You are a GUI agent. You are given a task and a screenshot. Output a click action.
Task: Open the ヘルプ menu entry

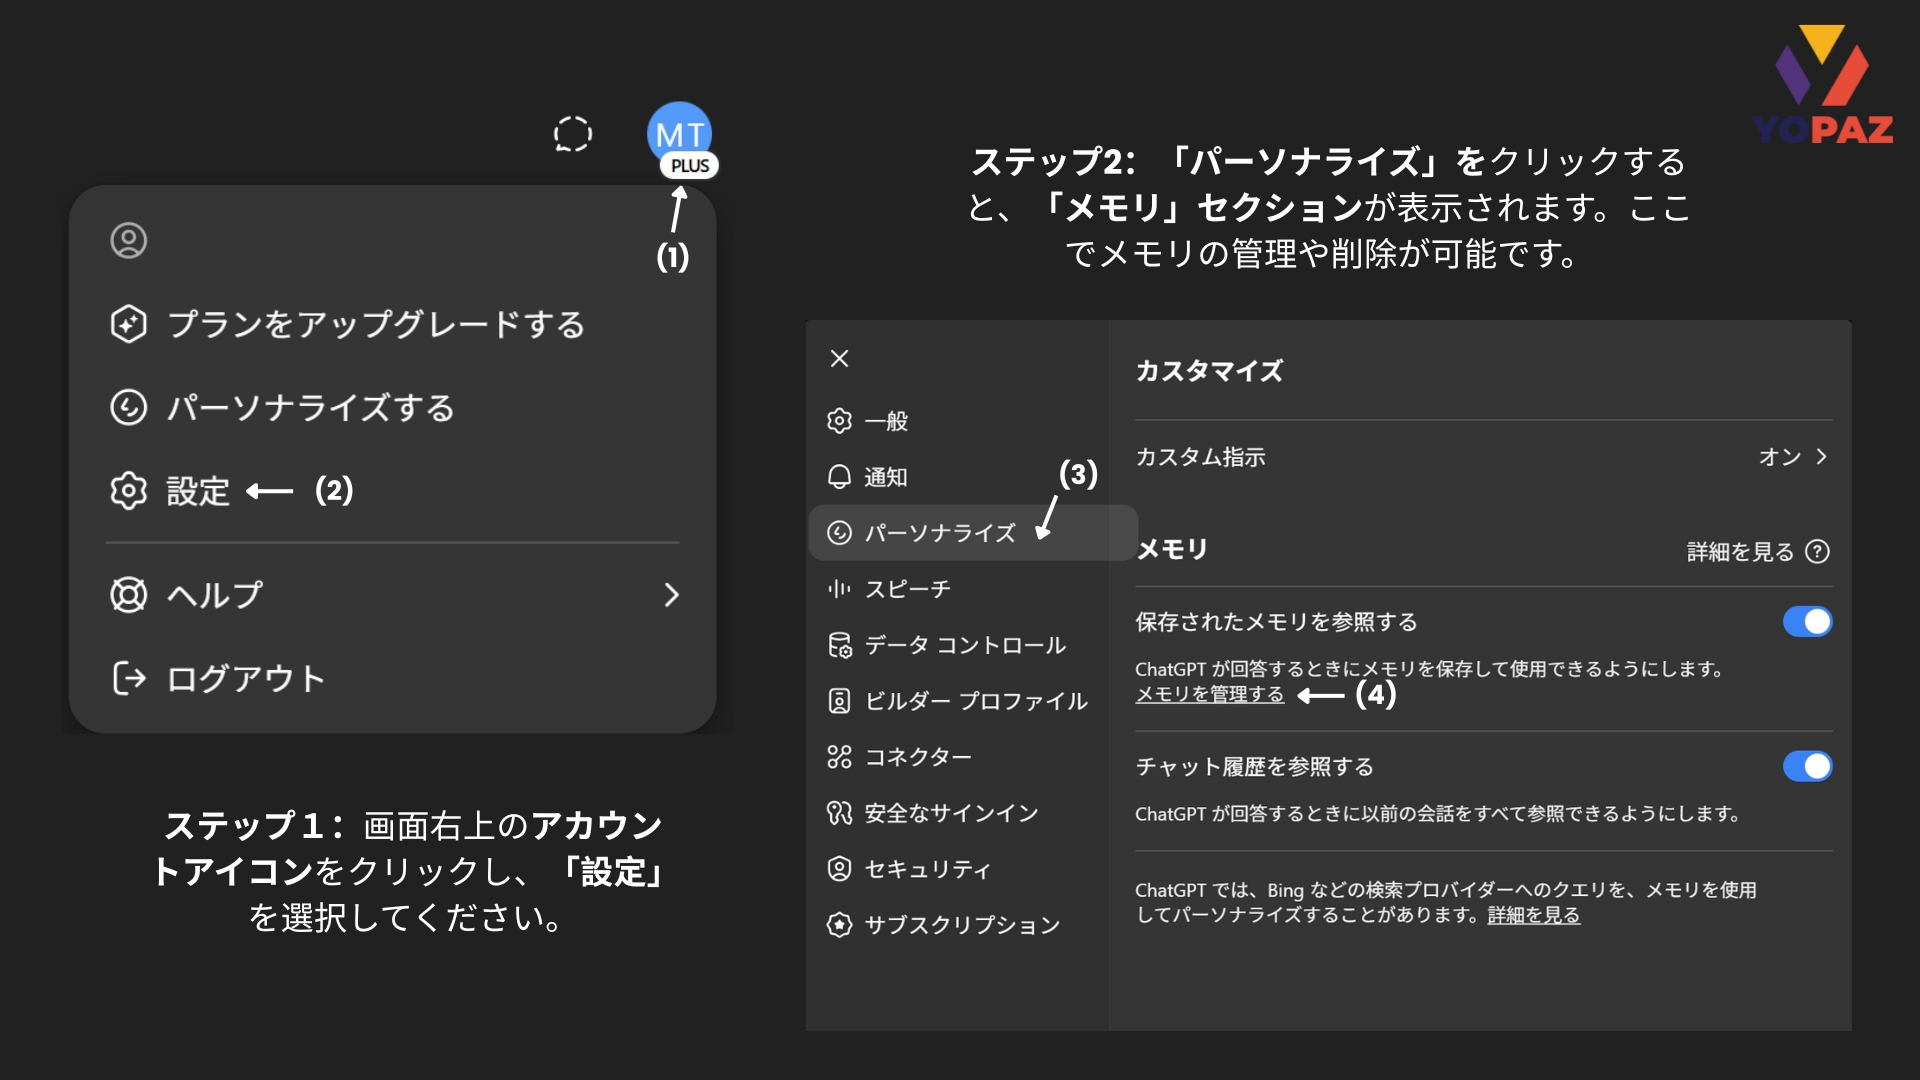392,595
